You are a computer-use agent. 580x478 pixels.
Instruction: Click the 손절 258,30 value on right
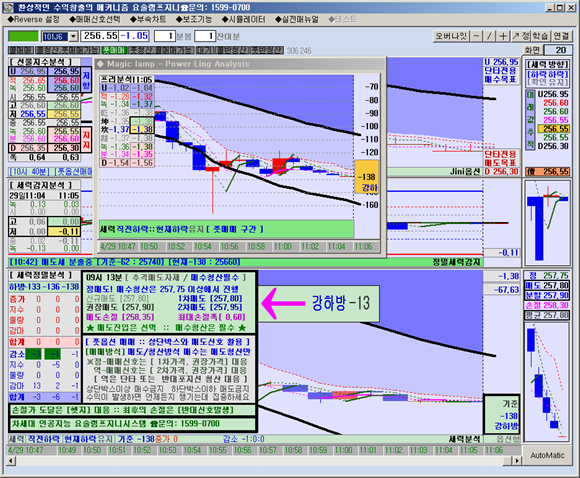(x=547, y=306)
